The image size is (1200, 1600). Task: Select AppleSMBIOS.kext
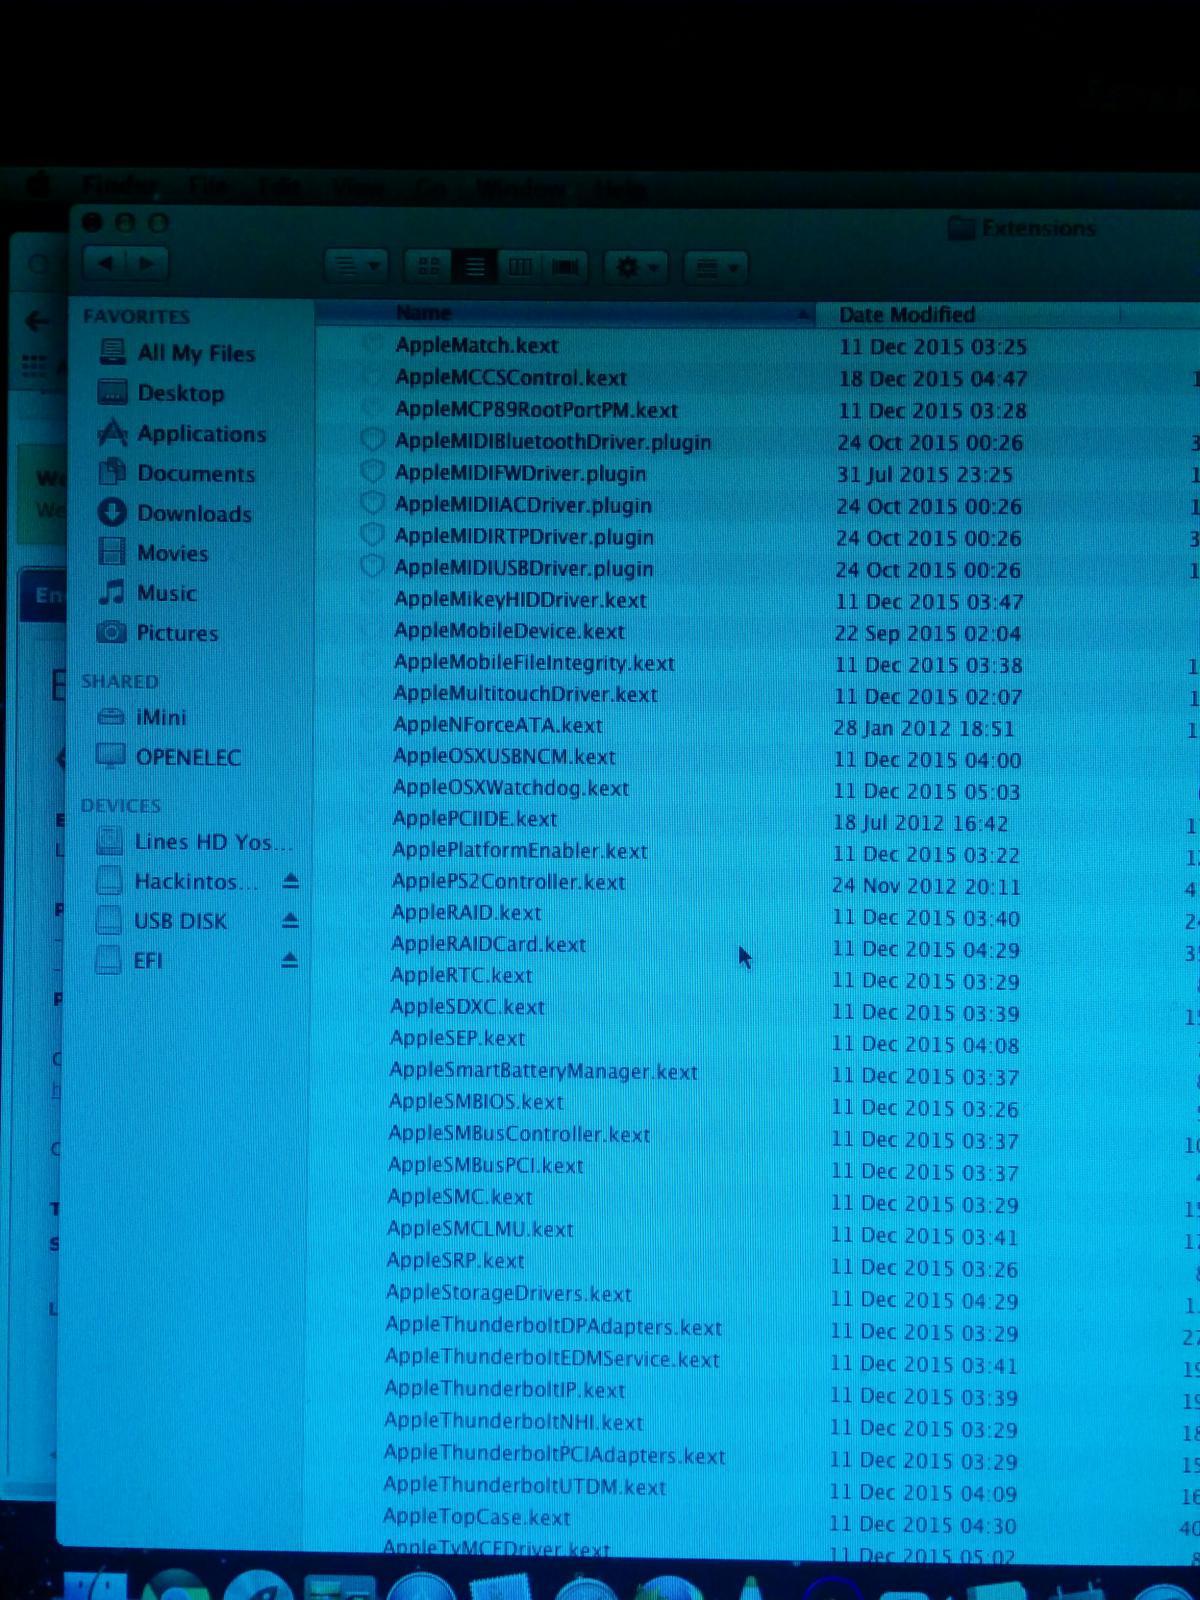pos(476,1102)
